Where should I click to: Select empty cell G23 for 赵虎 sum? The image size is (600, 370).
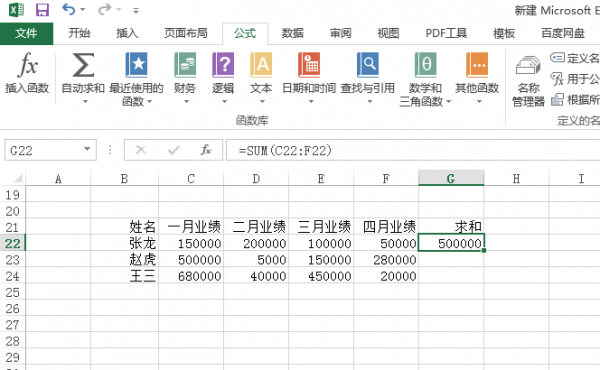pyautogui.click(x=451, y=259)
